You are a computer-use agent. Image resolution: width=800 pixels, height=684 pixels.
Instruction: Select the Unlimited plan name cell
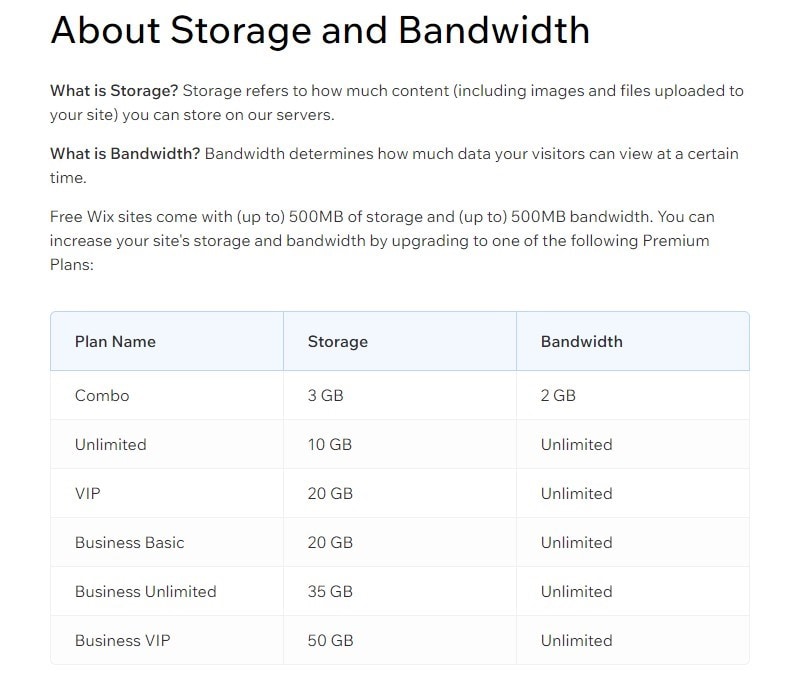click(x=110, y=444)
